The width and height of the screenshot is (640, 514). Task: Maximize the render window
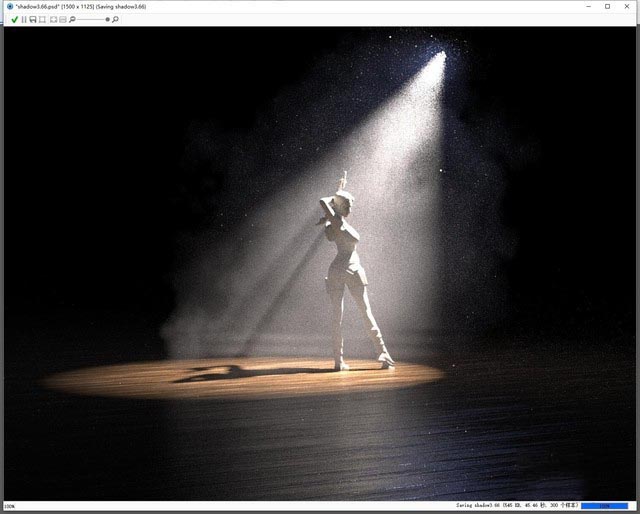(607, 6)
